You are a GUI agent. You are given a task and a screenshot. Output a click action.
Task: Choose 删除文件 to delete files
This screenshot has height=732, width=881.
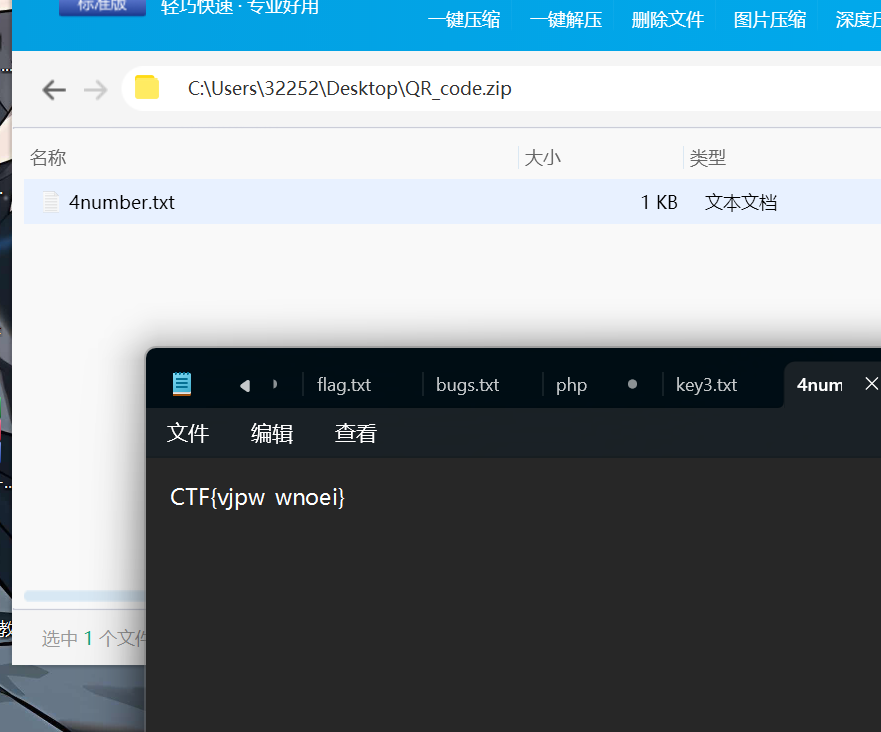(x=667, y=19)
